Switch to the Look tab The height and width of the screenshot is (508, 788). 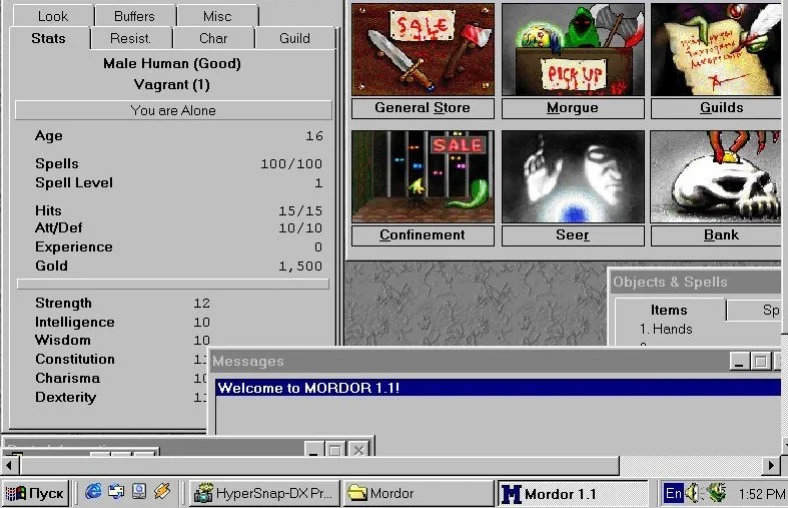coord(53,16)
